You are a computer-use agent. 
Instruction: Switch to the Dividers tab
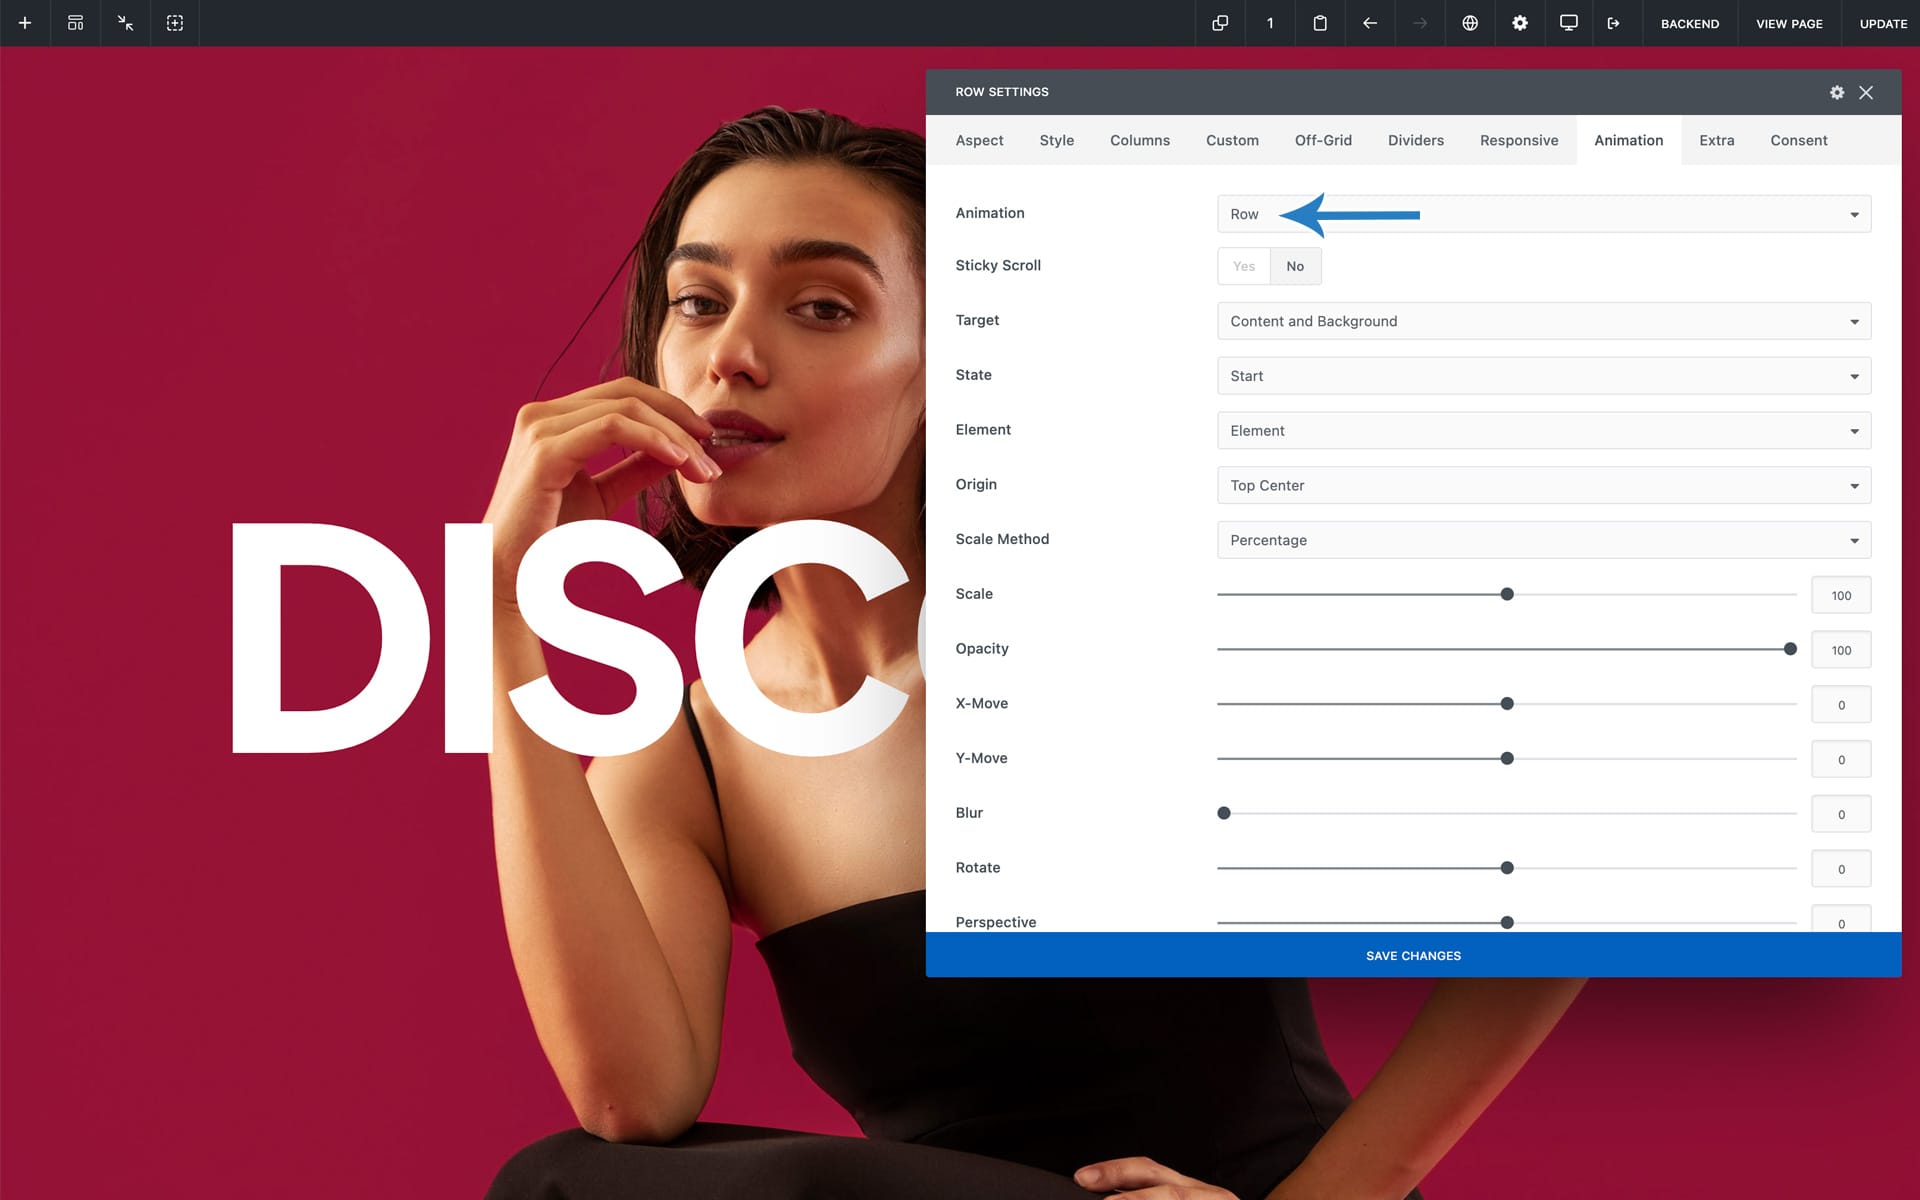point(1415,140)
